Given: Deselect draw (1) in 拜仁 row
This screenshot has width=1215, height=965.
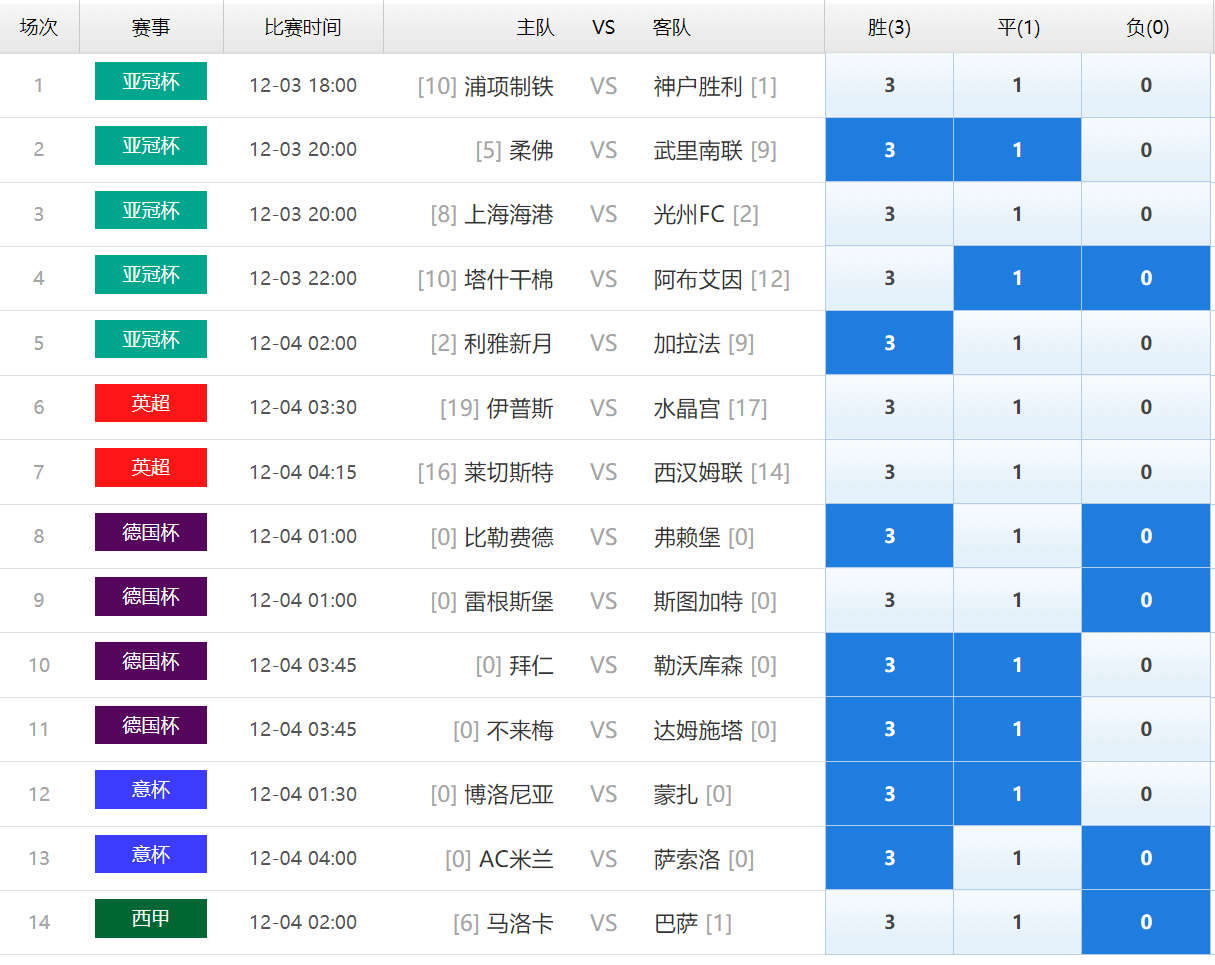Looking at the screenshot, I should coord(1017,665).
